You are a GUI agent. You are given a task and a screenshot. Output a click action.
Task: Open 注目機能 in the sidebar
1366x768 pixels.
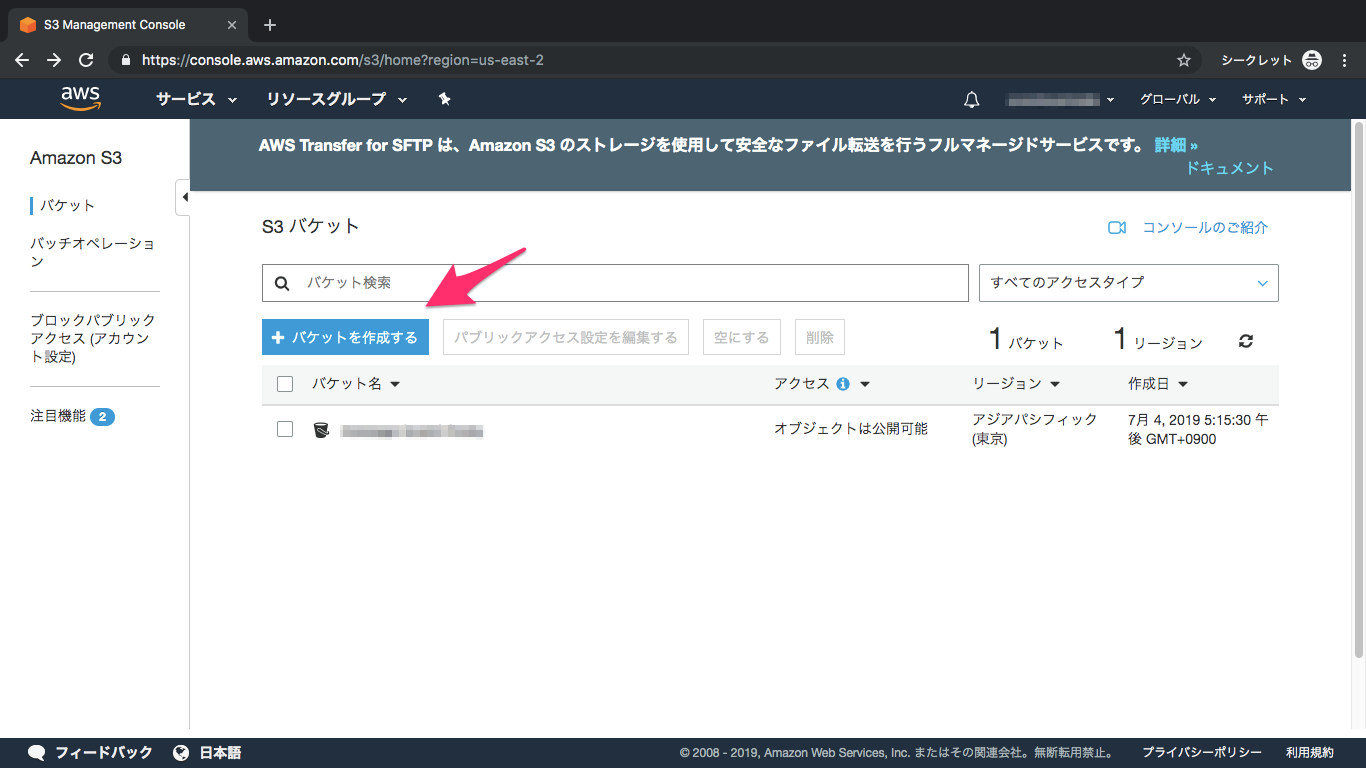click(x=58, y=416)
